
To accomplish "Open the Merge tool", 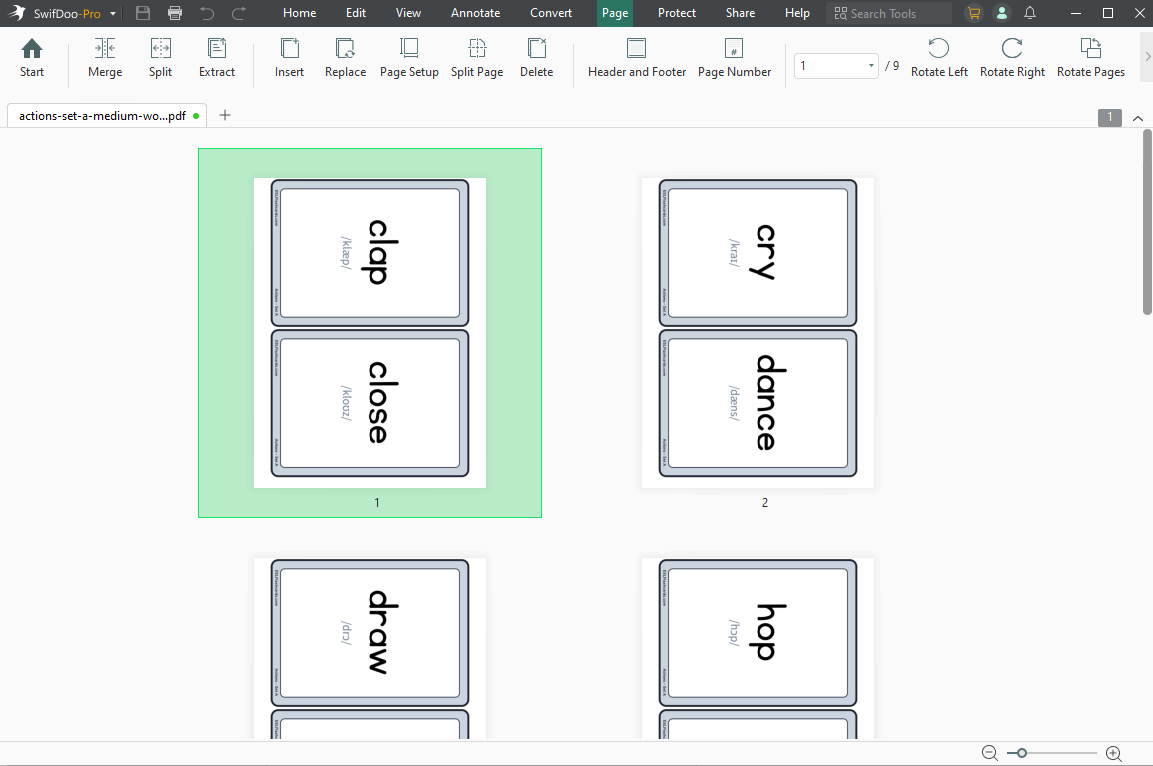I will 105,58.
